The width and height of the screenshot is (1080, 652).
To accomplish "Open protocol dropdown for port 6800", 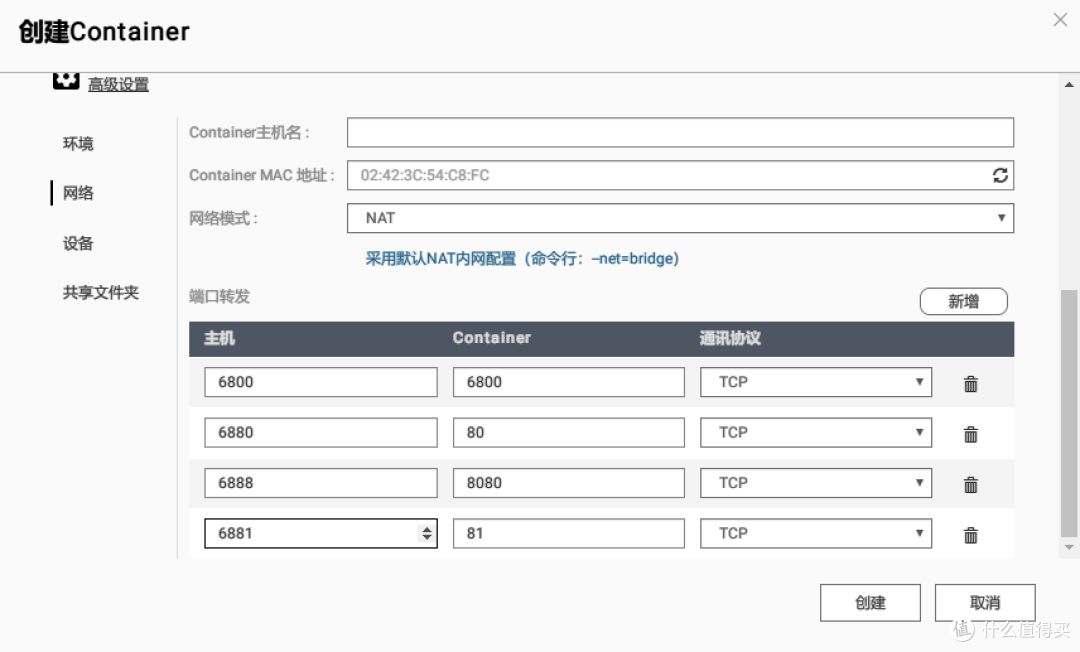I will (x=815, y=382).
